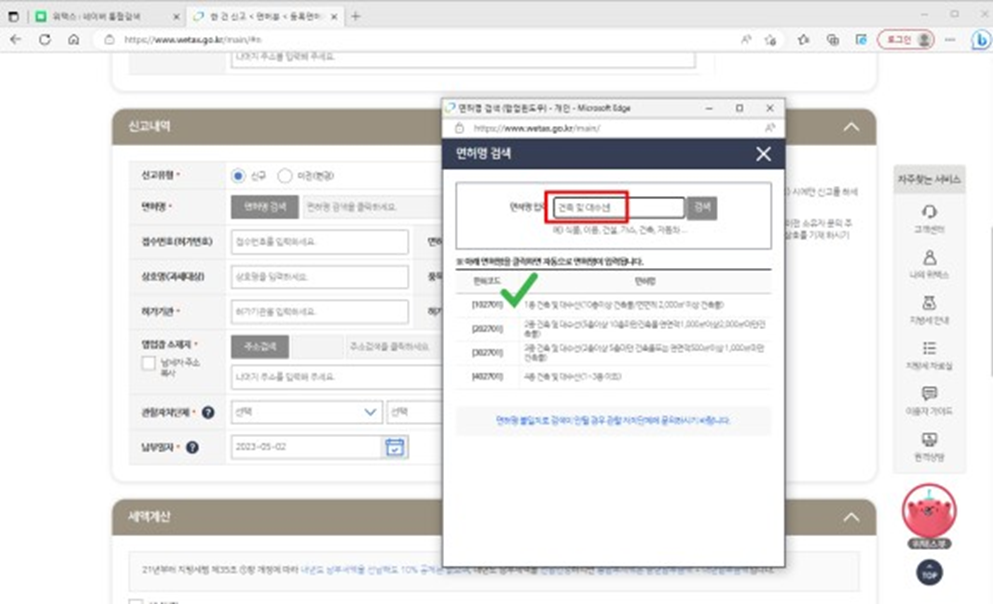Click the 지방세 안내 money bag icon
The width and height of the screenshot is (993, 604).
(x=930, y=302)
